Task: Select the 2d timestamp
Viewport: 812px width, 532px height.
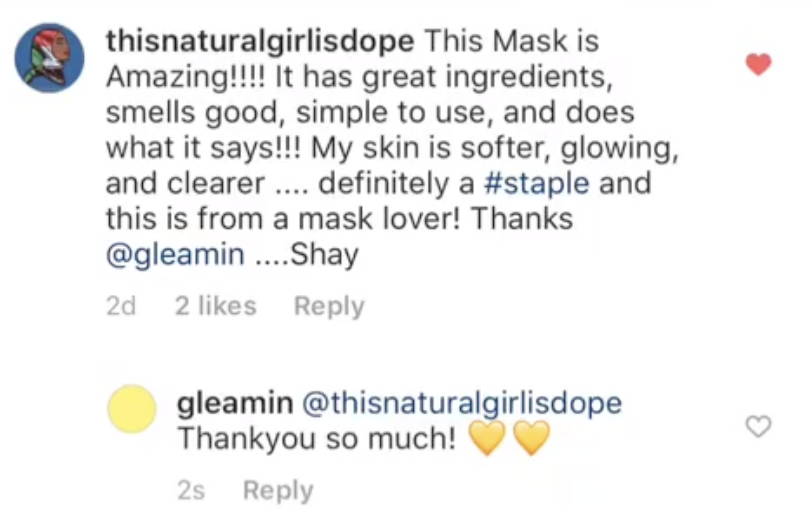Action: point(121,306)
